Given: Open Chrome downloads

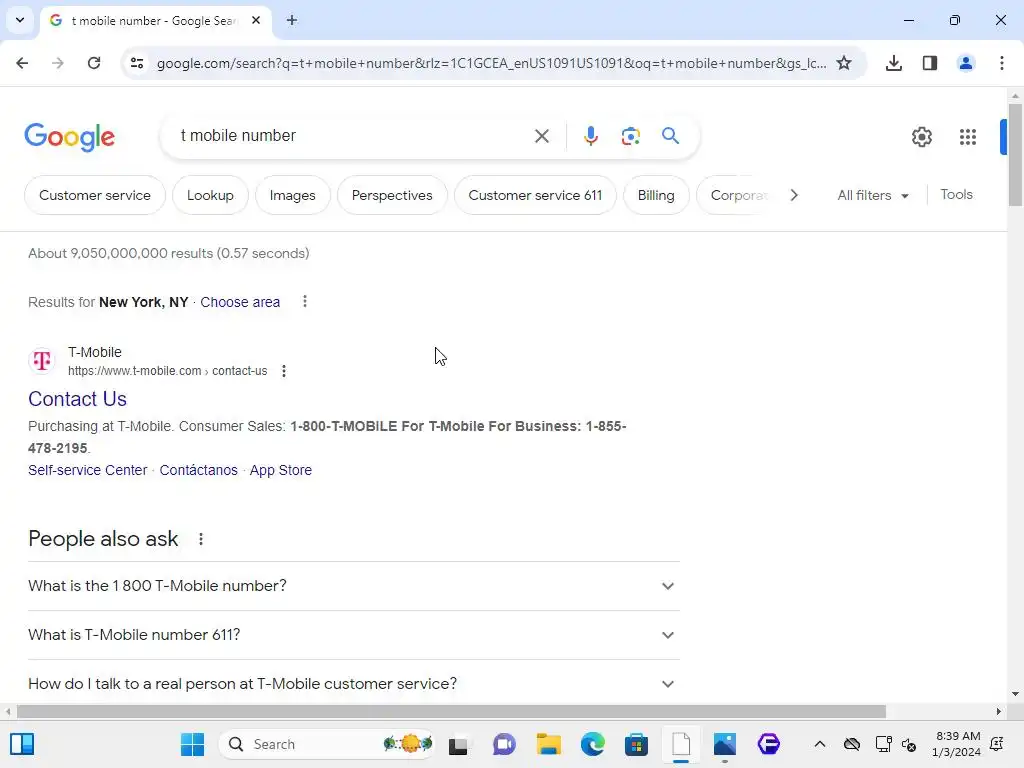Looking at the screenshot, I should (893, 63).
